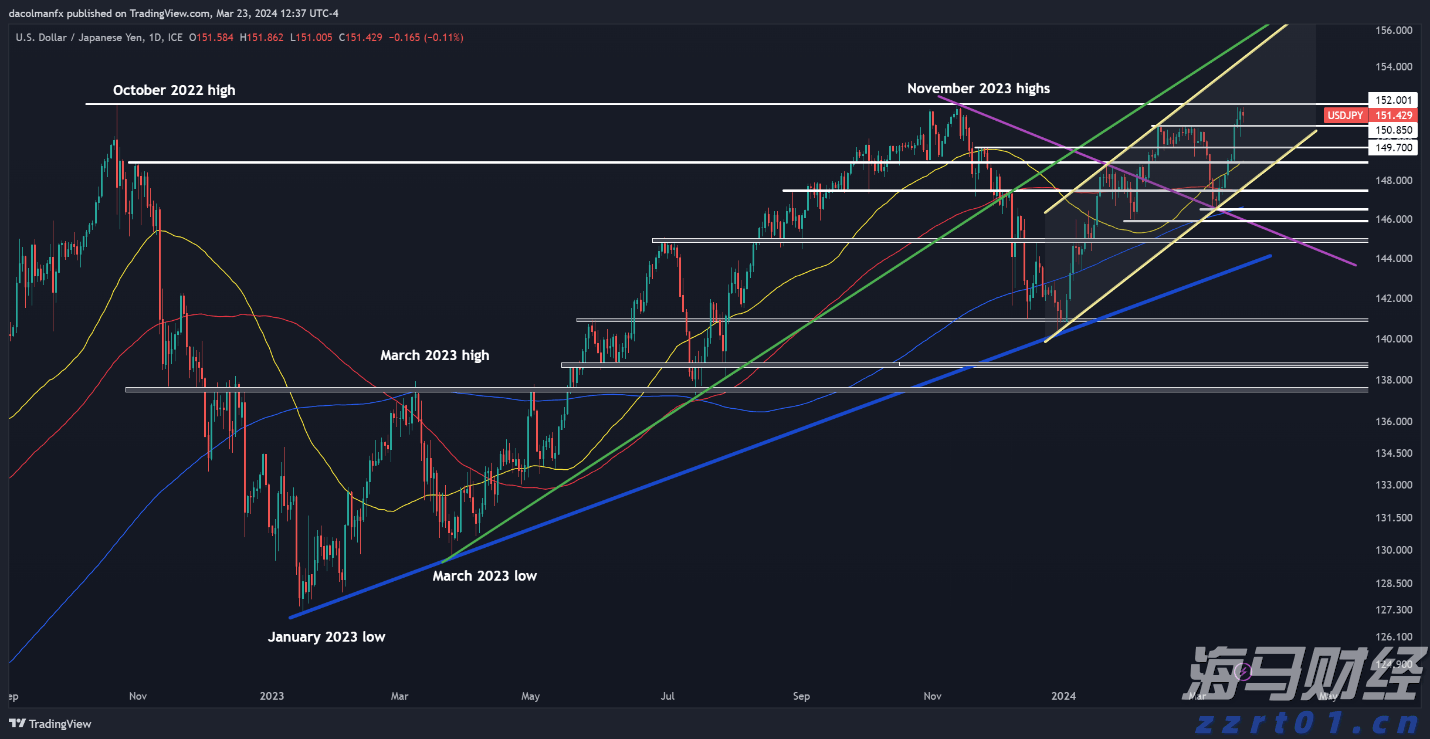
Task: Click 136.000 on the price axis
Action: [1393, 421]
